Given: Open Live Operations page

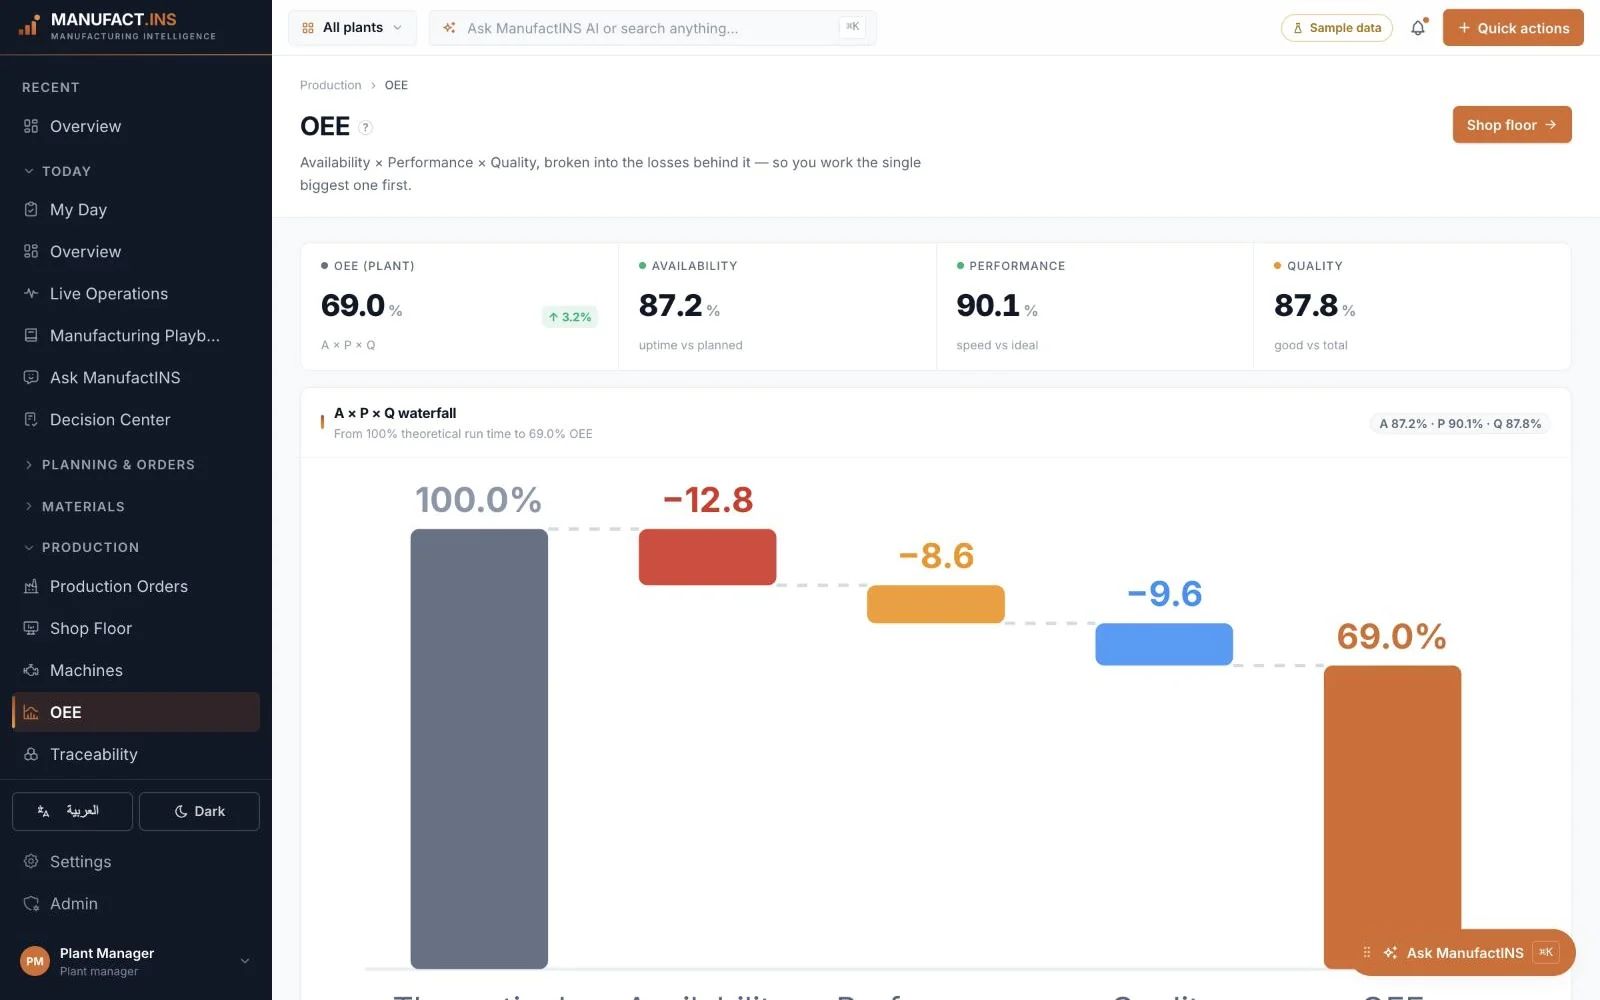Looking at the screenshot, I should click(136, 293).
